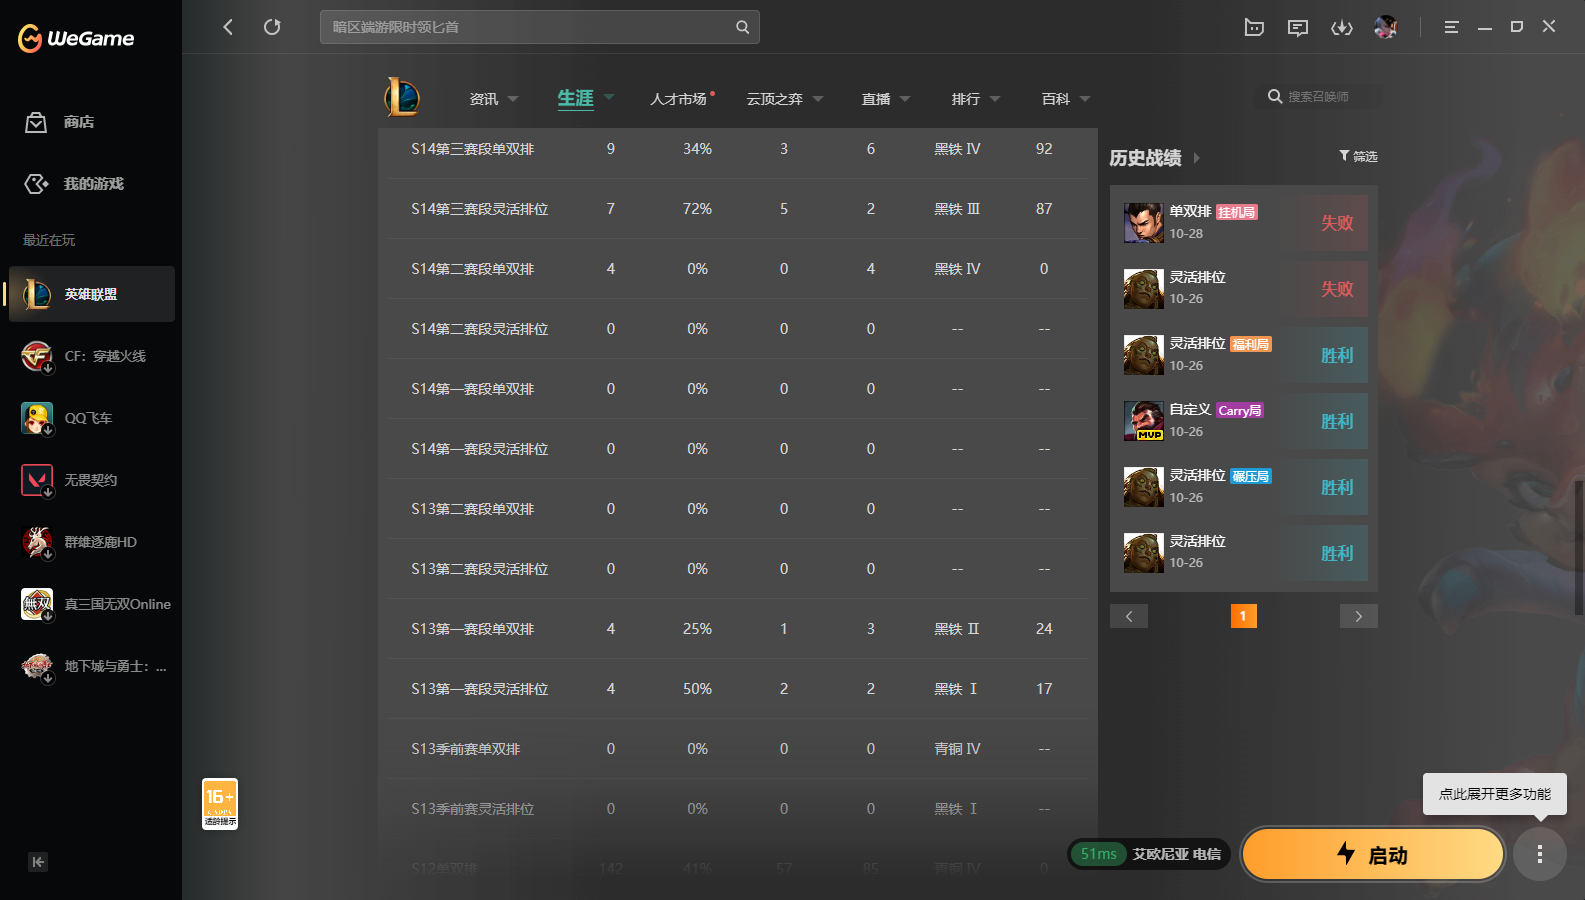Expand the 排行 dropdown arrow
This screenshot has width=1585, height=900.
pos(995,99)
